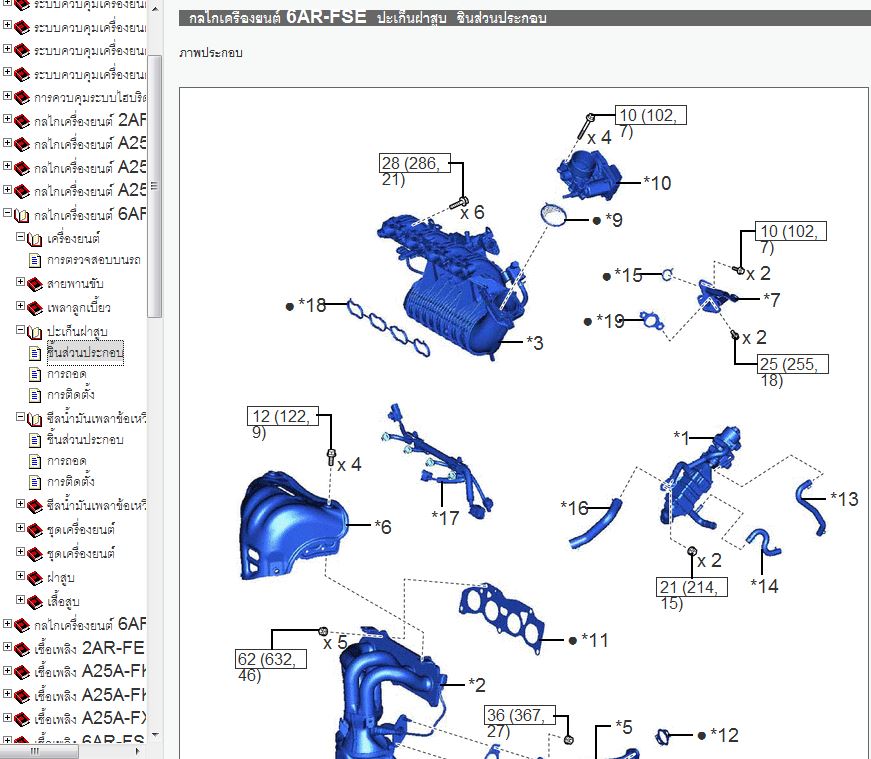The width and height of the screenshot is (871, 759).
Task: Select the เพลาลูกเบี้ยว tree label
Action: pos(78,307)
